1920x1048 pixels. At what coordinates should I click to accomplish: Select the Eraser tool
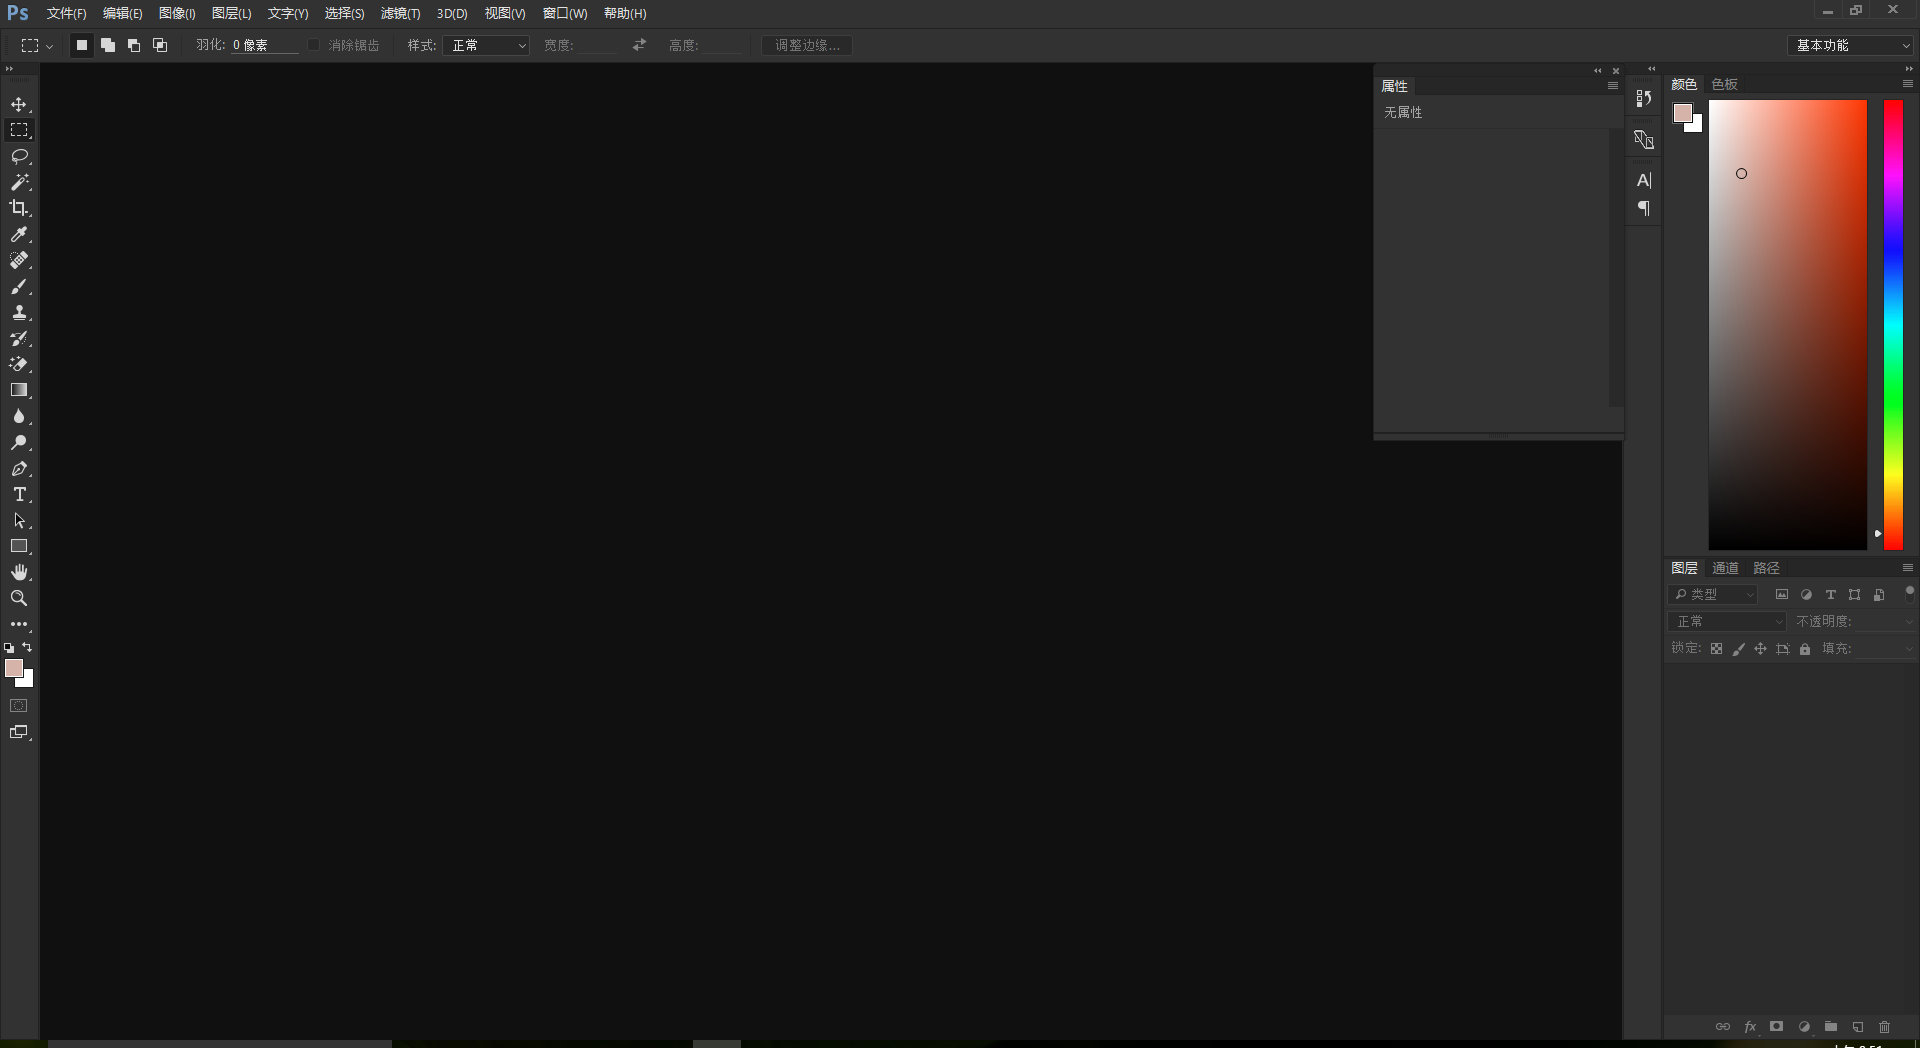click(x=19, y=364)
